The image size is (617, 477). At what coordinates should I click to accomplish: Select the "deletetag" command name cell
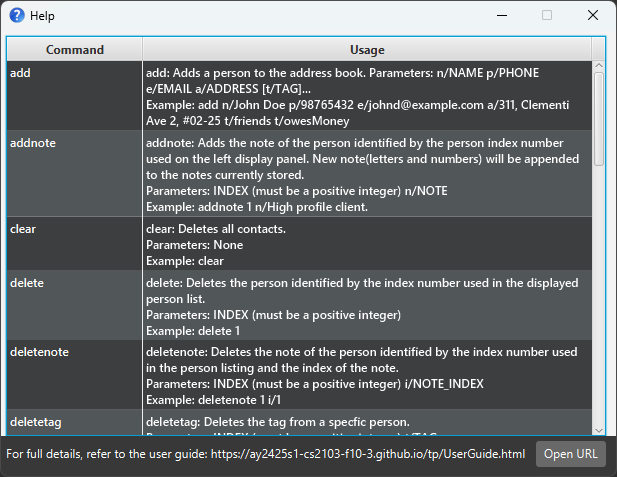click(74, 422)
